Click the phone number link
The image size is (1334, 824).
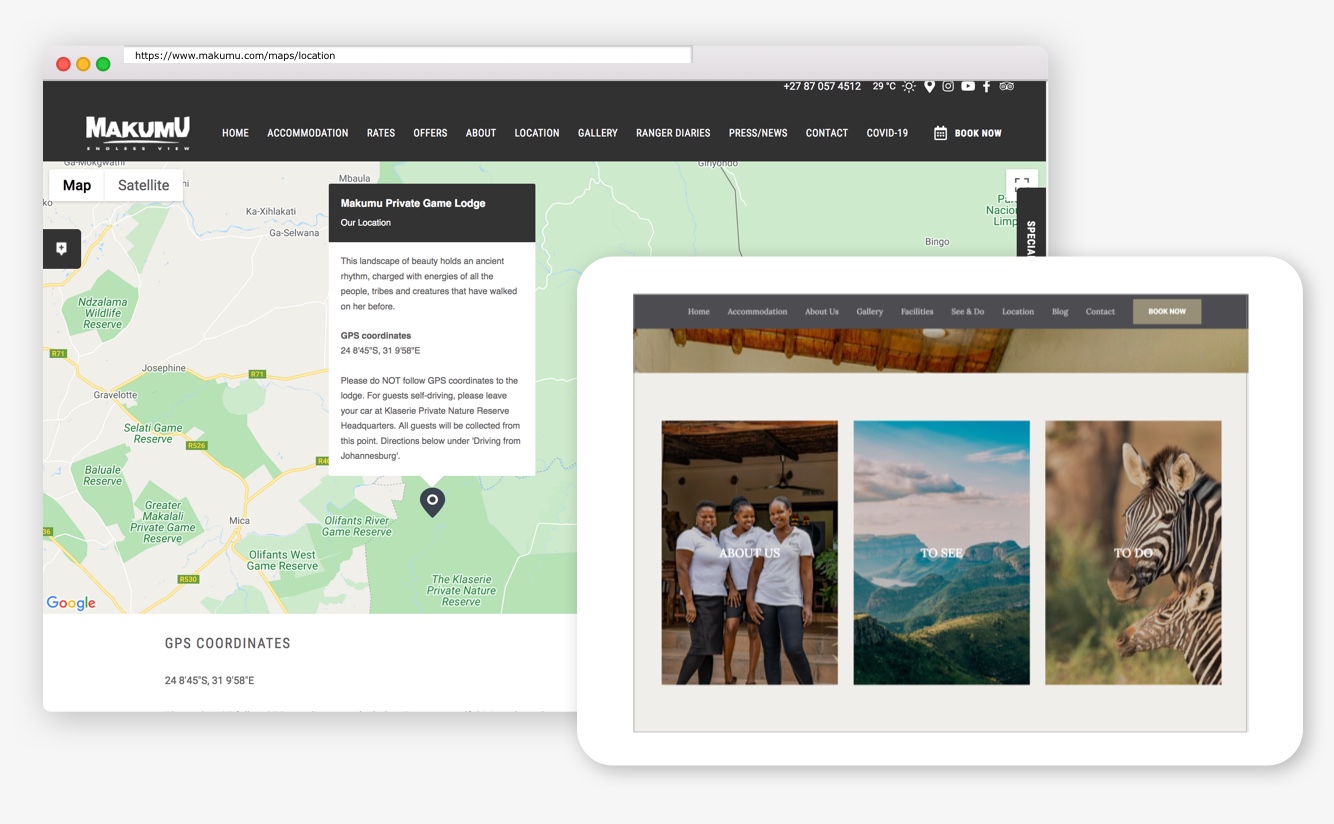pos(822,86)
